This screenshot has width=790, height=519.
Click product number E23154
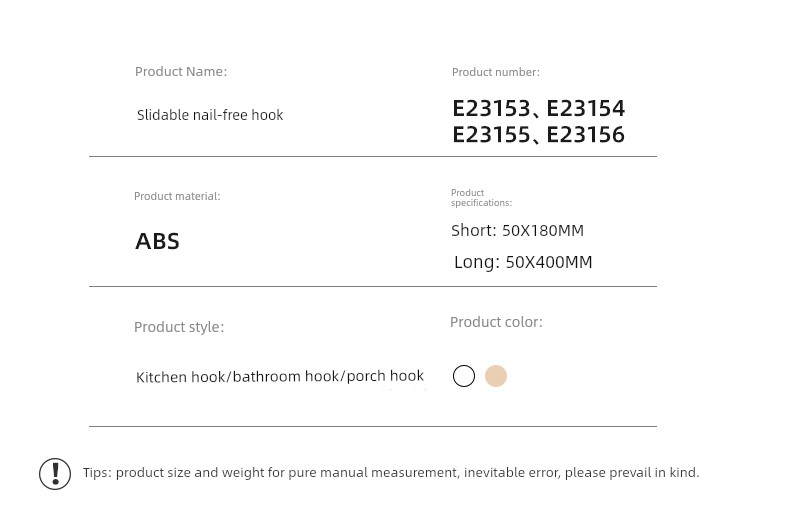coord(585,108)
